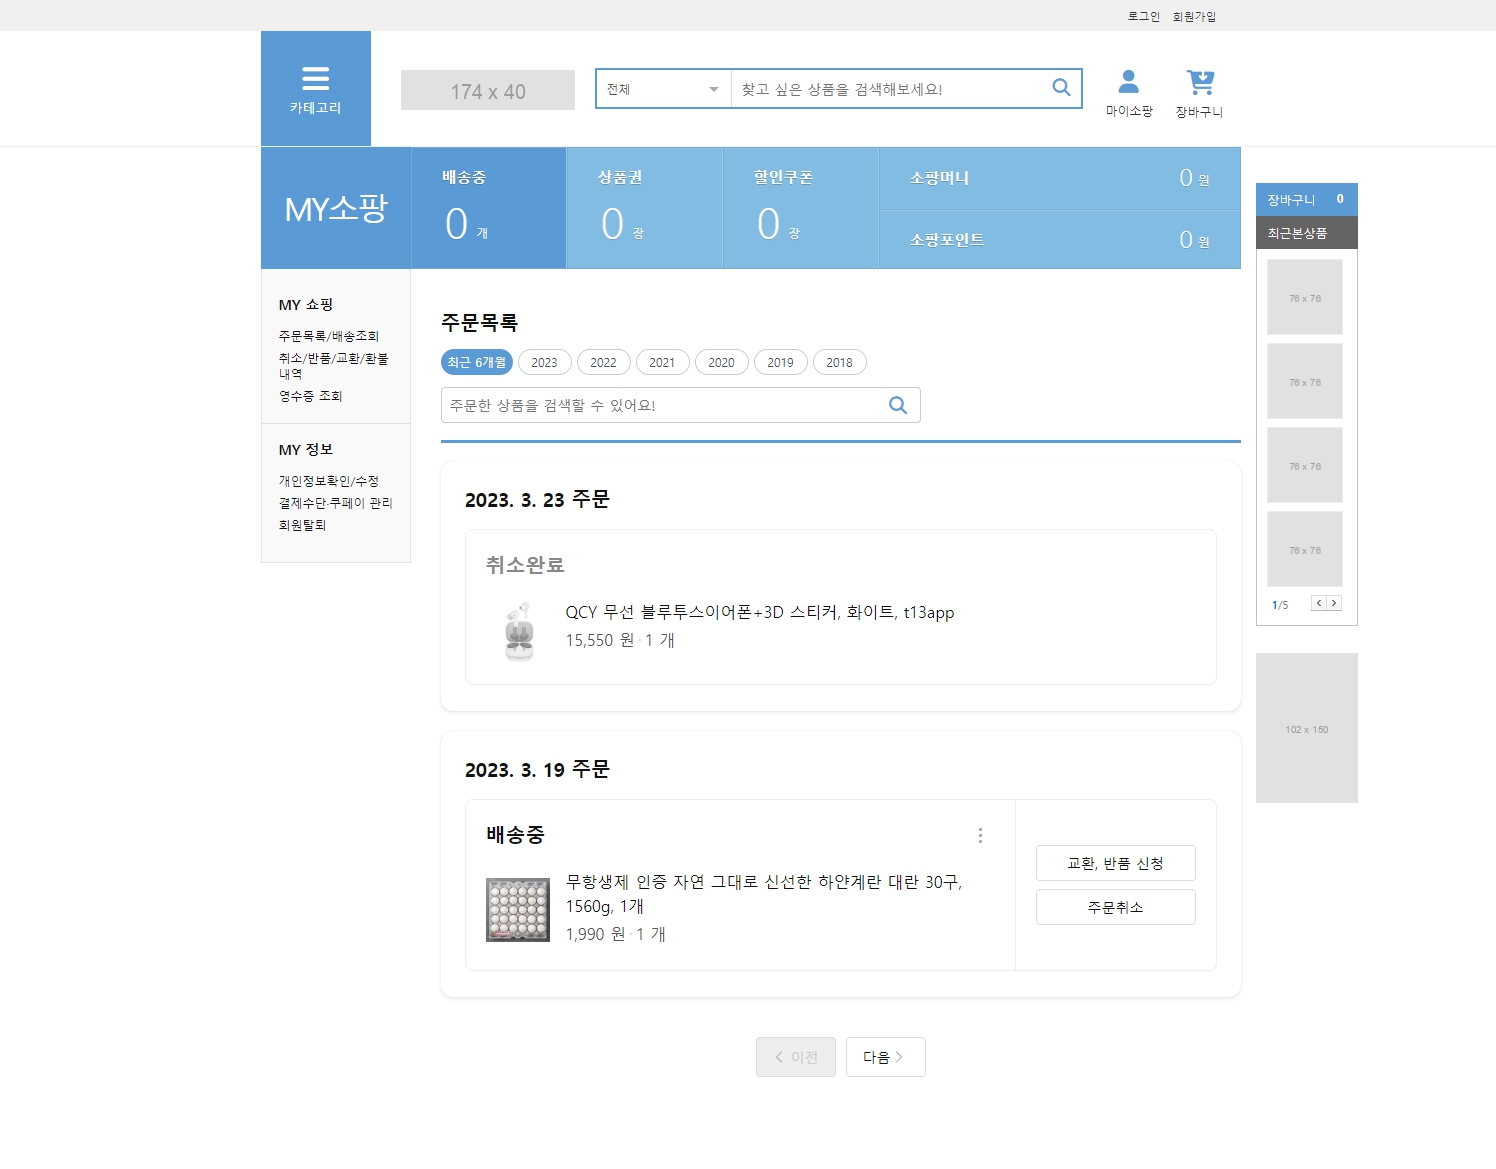Open the 소팡머니 balance row
Image resolution: width=1496 pixels, height=1169 pixels.
tap(1060, 178)
